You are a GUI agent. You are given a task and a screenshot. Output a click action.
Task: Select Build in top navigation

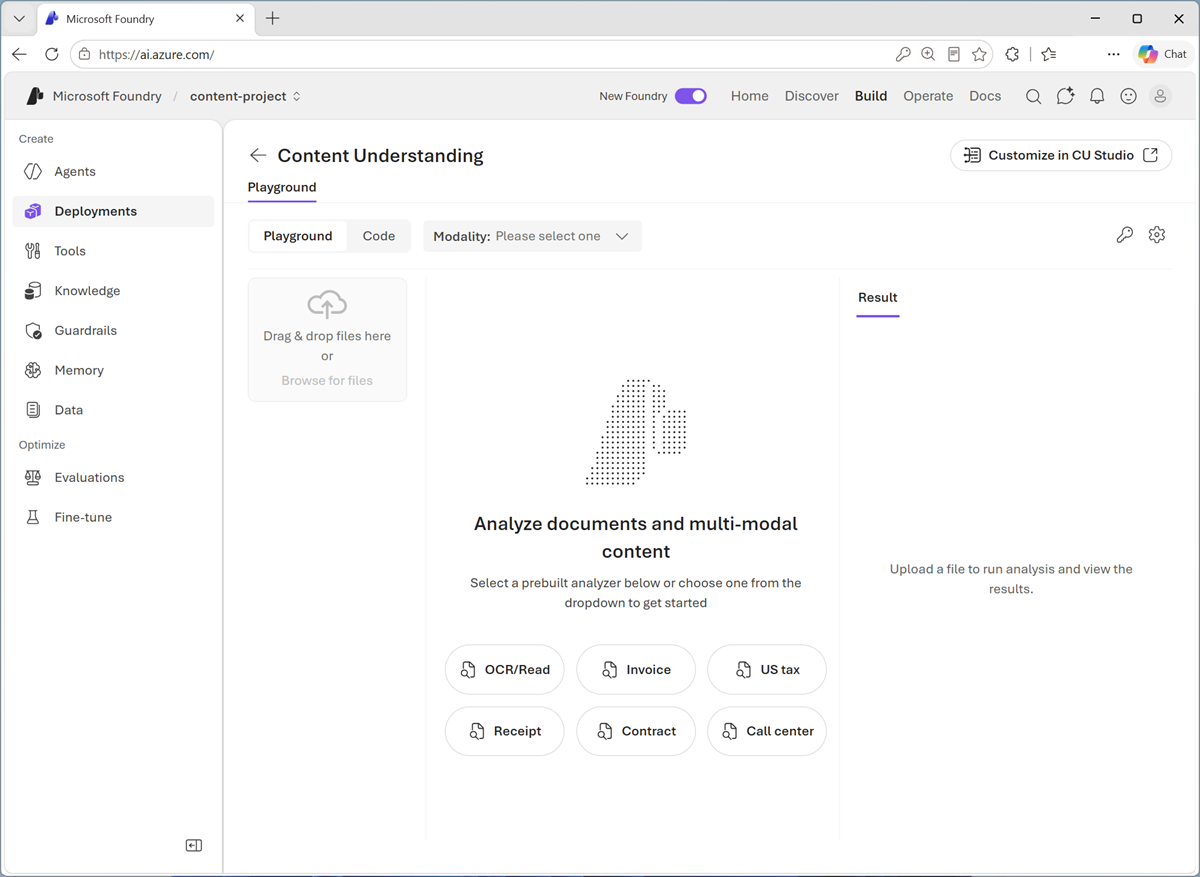tap(871, 96)
